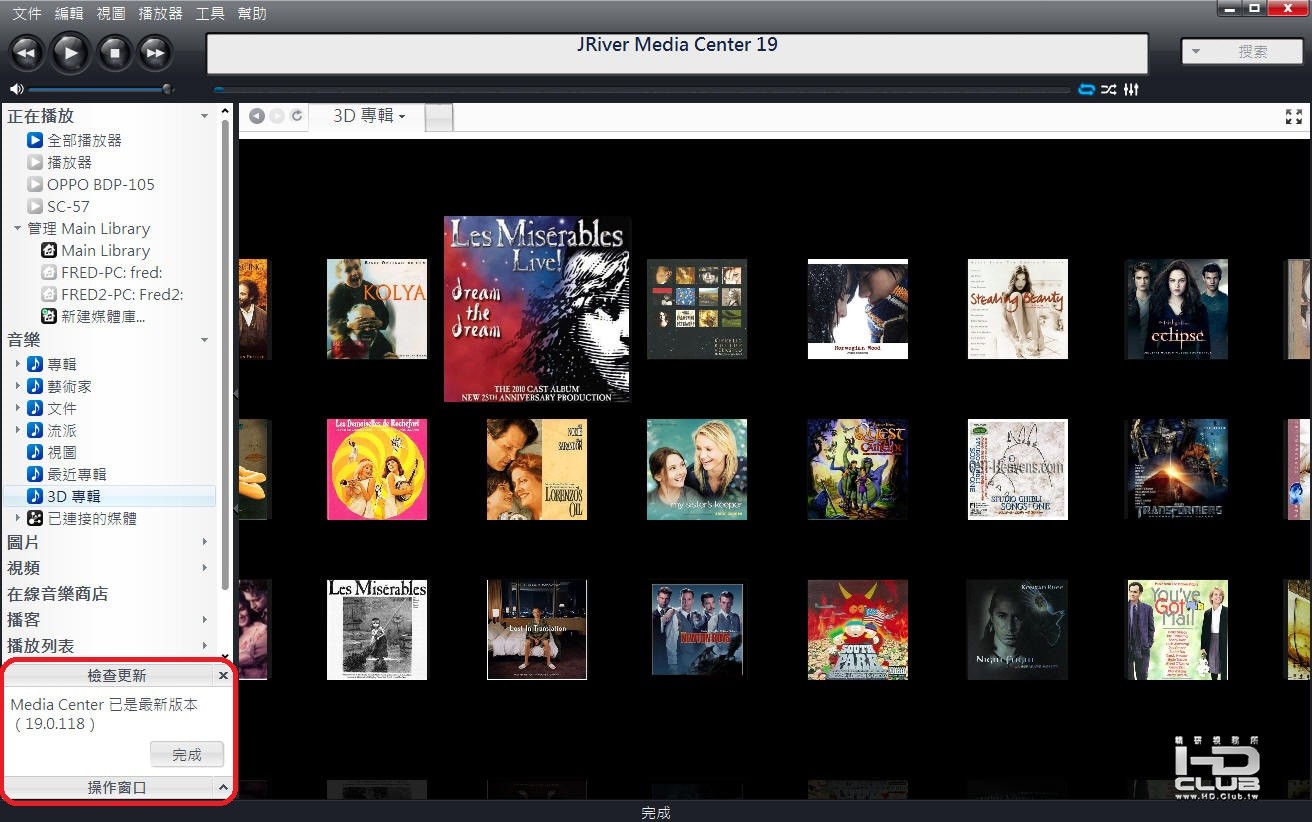Viewport: 1312px width, 822px height.
Task: Expand the 播客 section arrow
Action: 205,620
